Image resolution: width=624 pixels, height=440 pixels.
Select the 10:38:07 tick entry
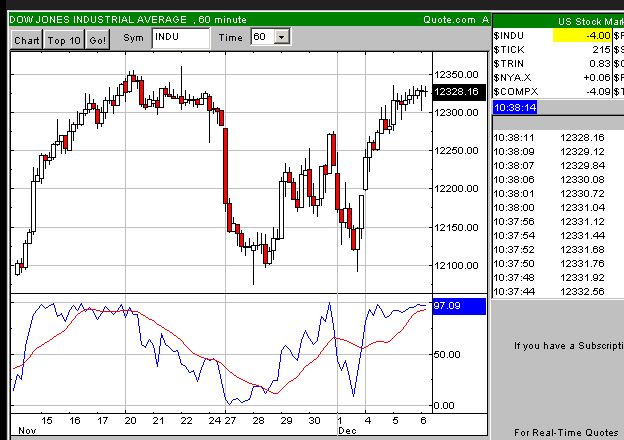click(558, 165)
